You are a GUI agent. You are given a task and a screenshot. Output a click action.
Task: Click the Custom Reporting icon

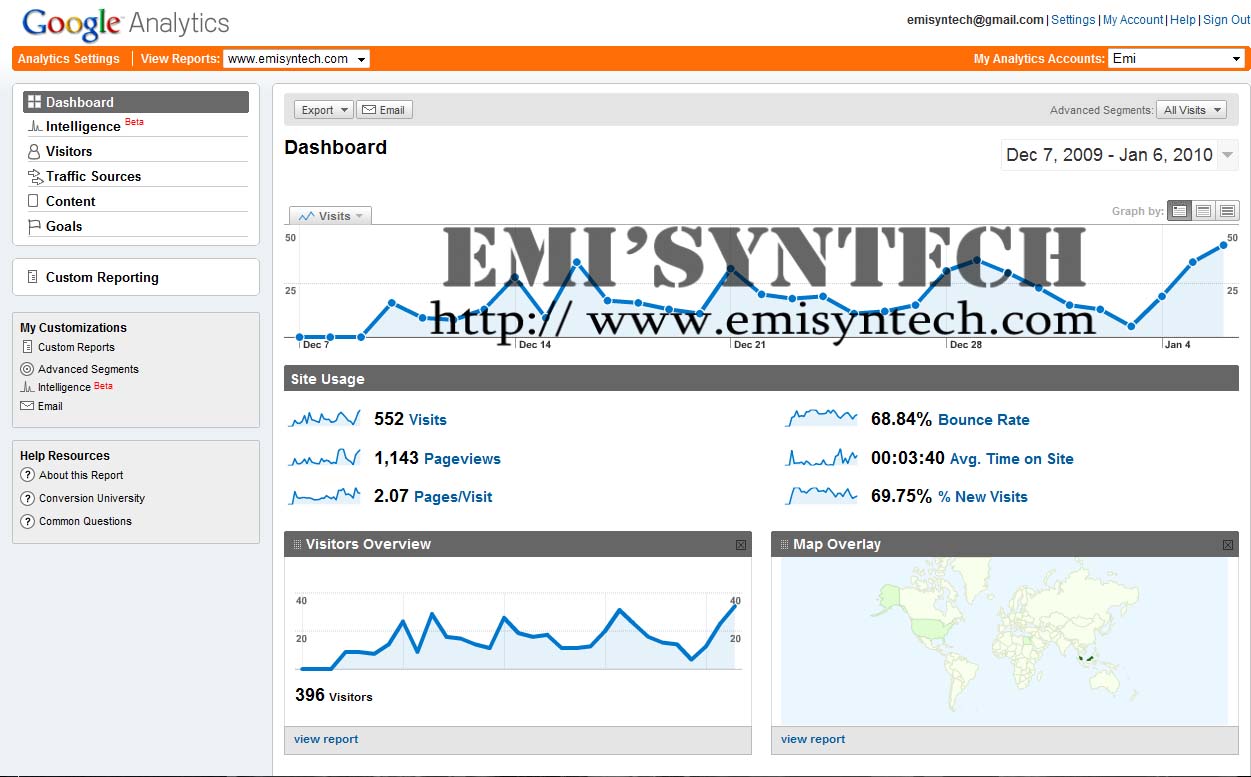point(32,277)
